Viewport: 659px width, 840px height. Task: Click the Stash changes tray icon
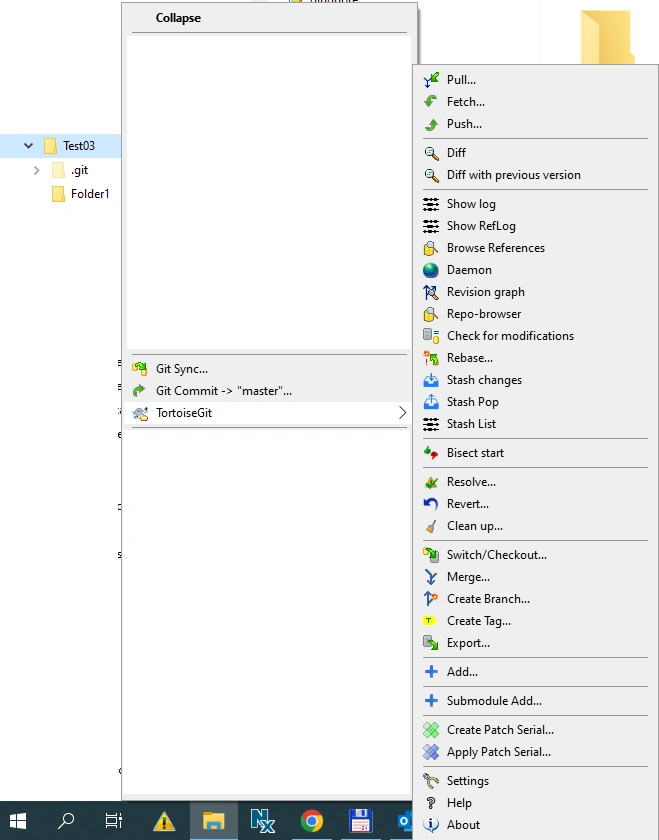[x=431, y=380]
